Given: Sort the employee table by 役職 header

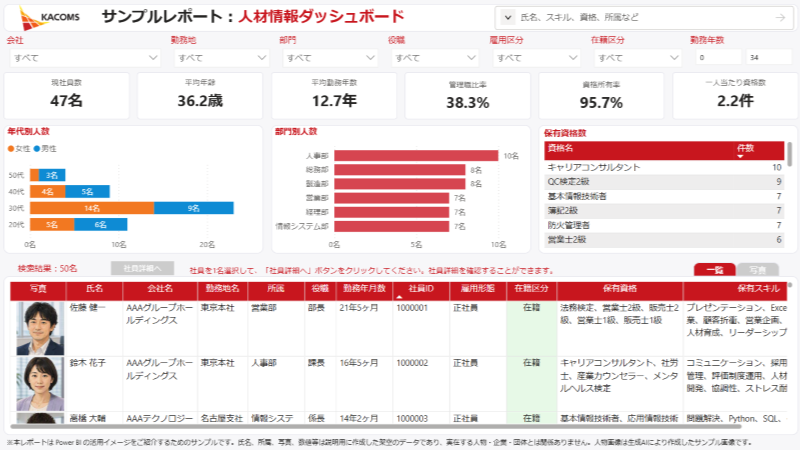Looking at the screenshot, I should click(x=320, y=289).
